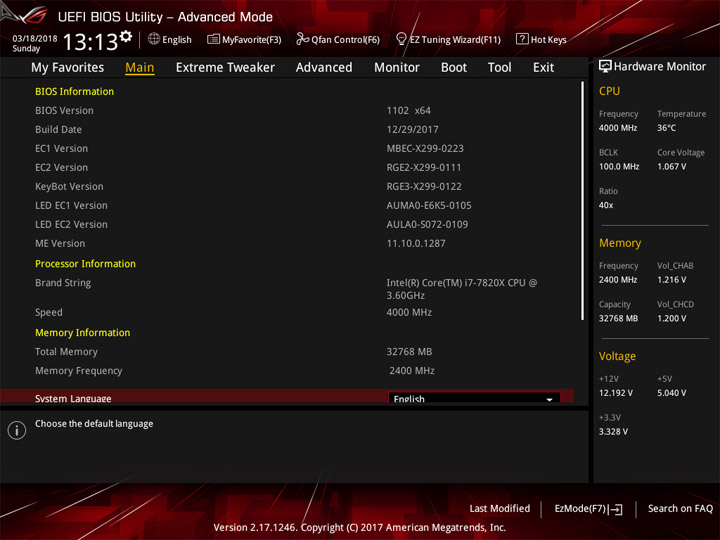Go to the Monitor tab

(x=397, y=68)
